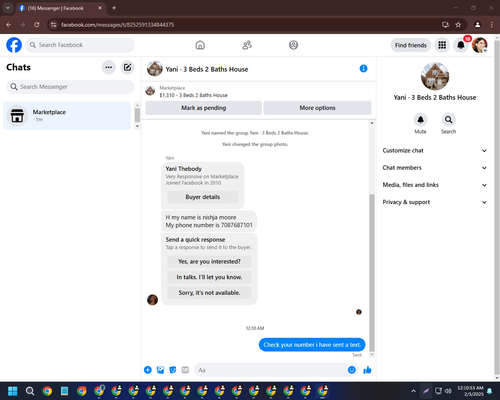Viewport: 500px width, 400px height.
Task: Click the buyer's avatar beside quick responses
Action: [152, 300]
